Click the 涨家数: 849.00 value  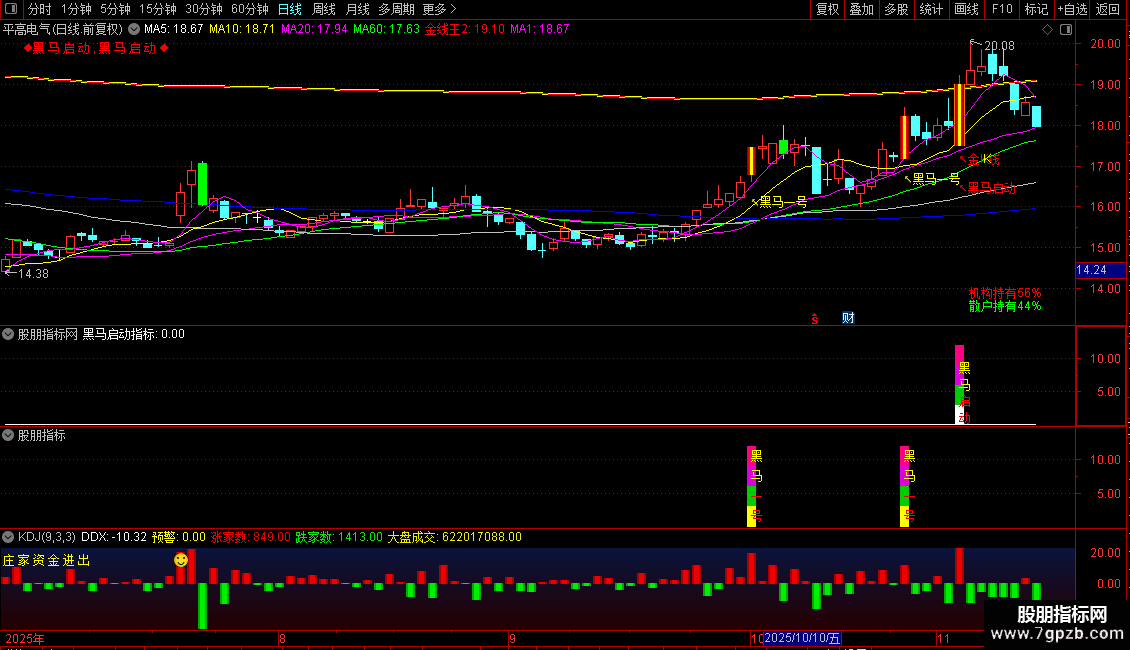point(251,537)
